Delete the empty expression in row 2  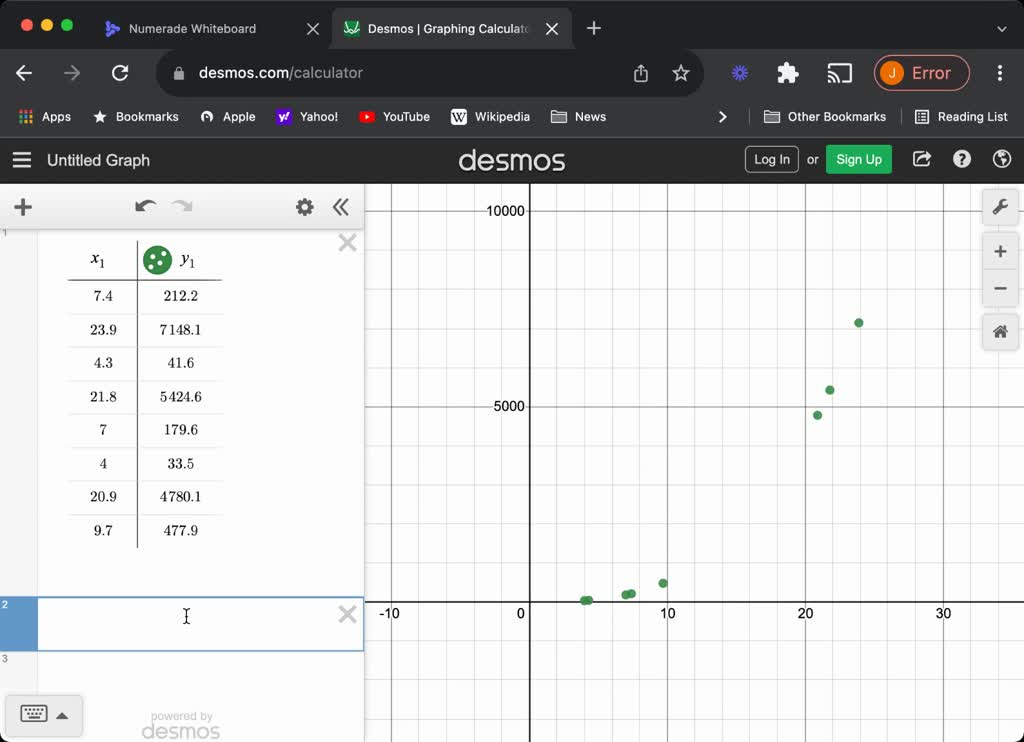pyautogui.click(x=347, y=614)
